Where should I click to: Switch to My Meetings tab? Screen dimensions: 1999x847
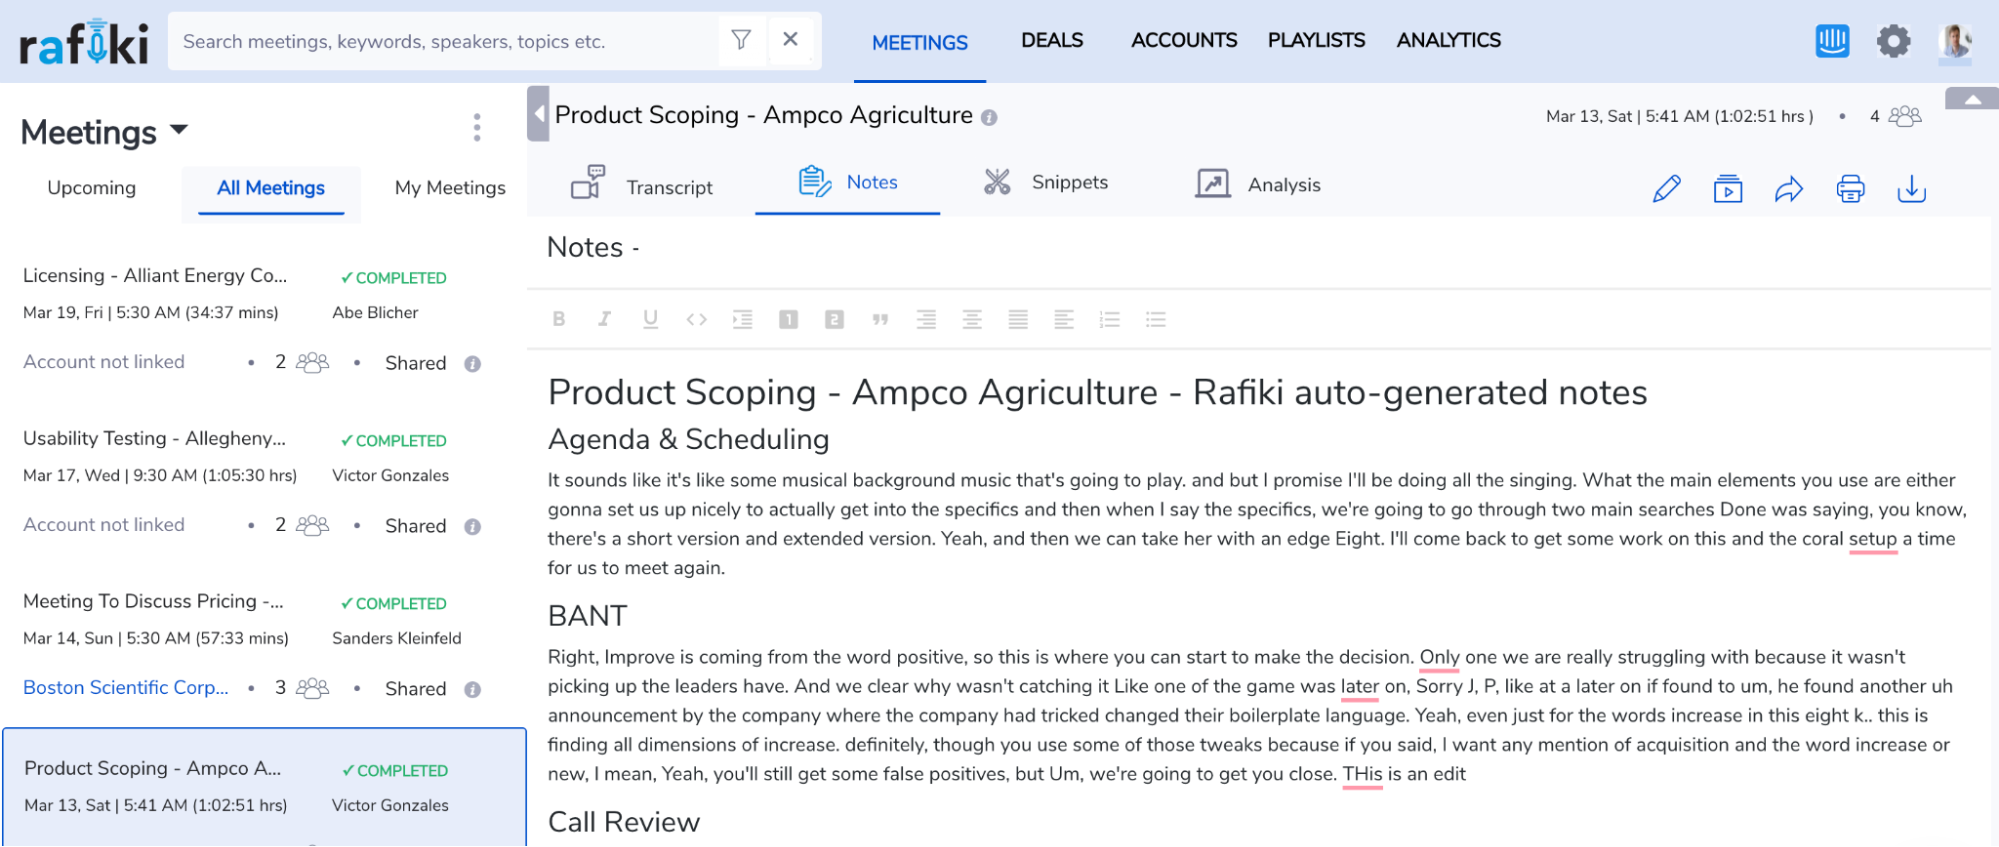pos(450,188)
